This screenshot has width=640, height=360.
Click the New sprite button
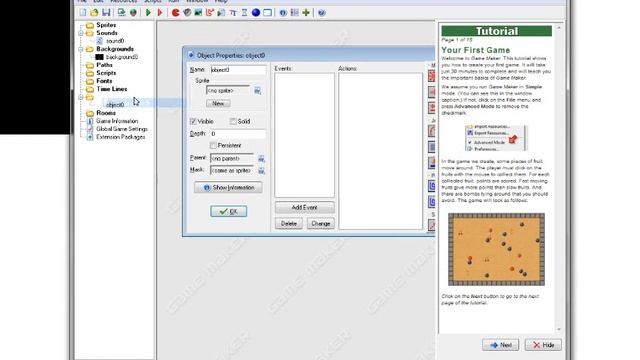pyautogui.click(x=218, y=103)
